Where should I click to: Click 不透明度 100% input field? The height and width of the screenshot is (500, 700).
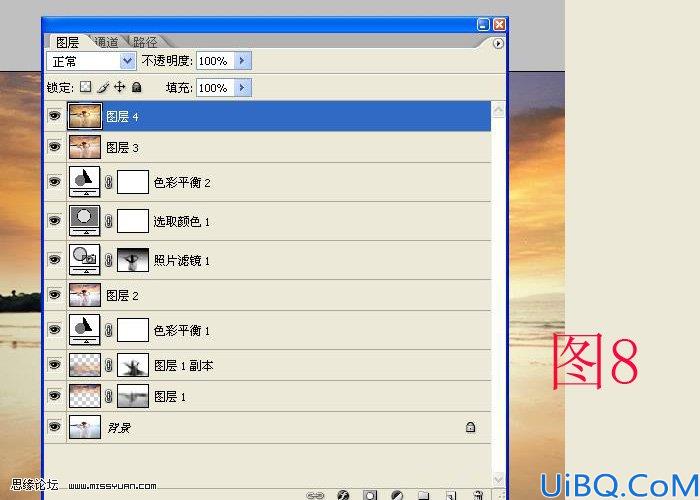pos(215,61)
